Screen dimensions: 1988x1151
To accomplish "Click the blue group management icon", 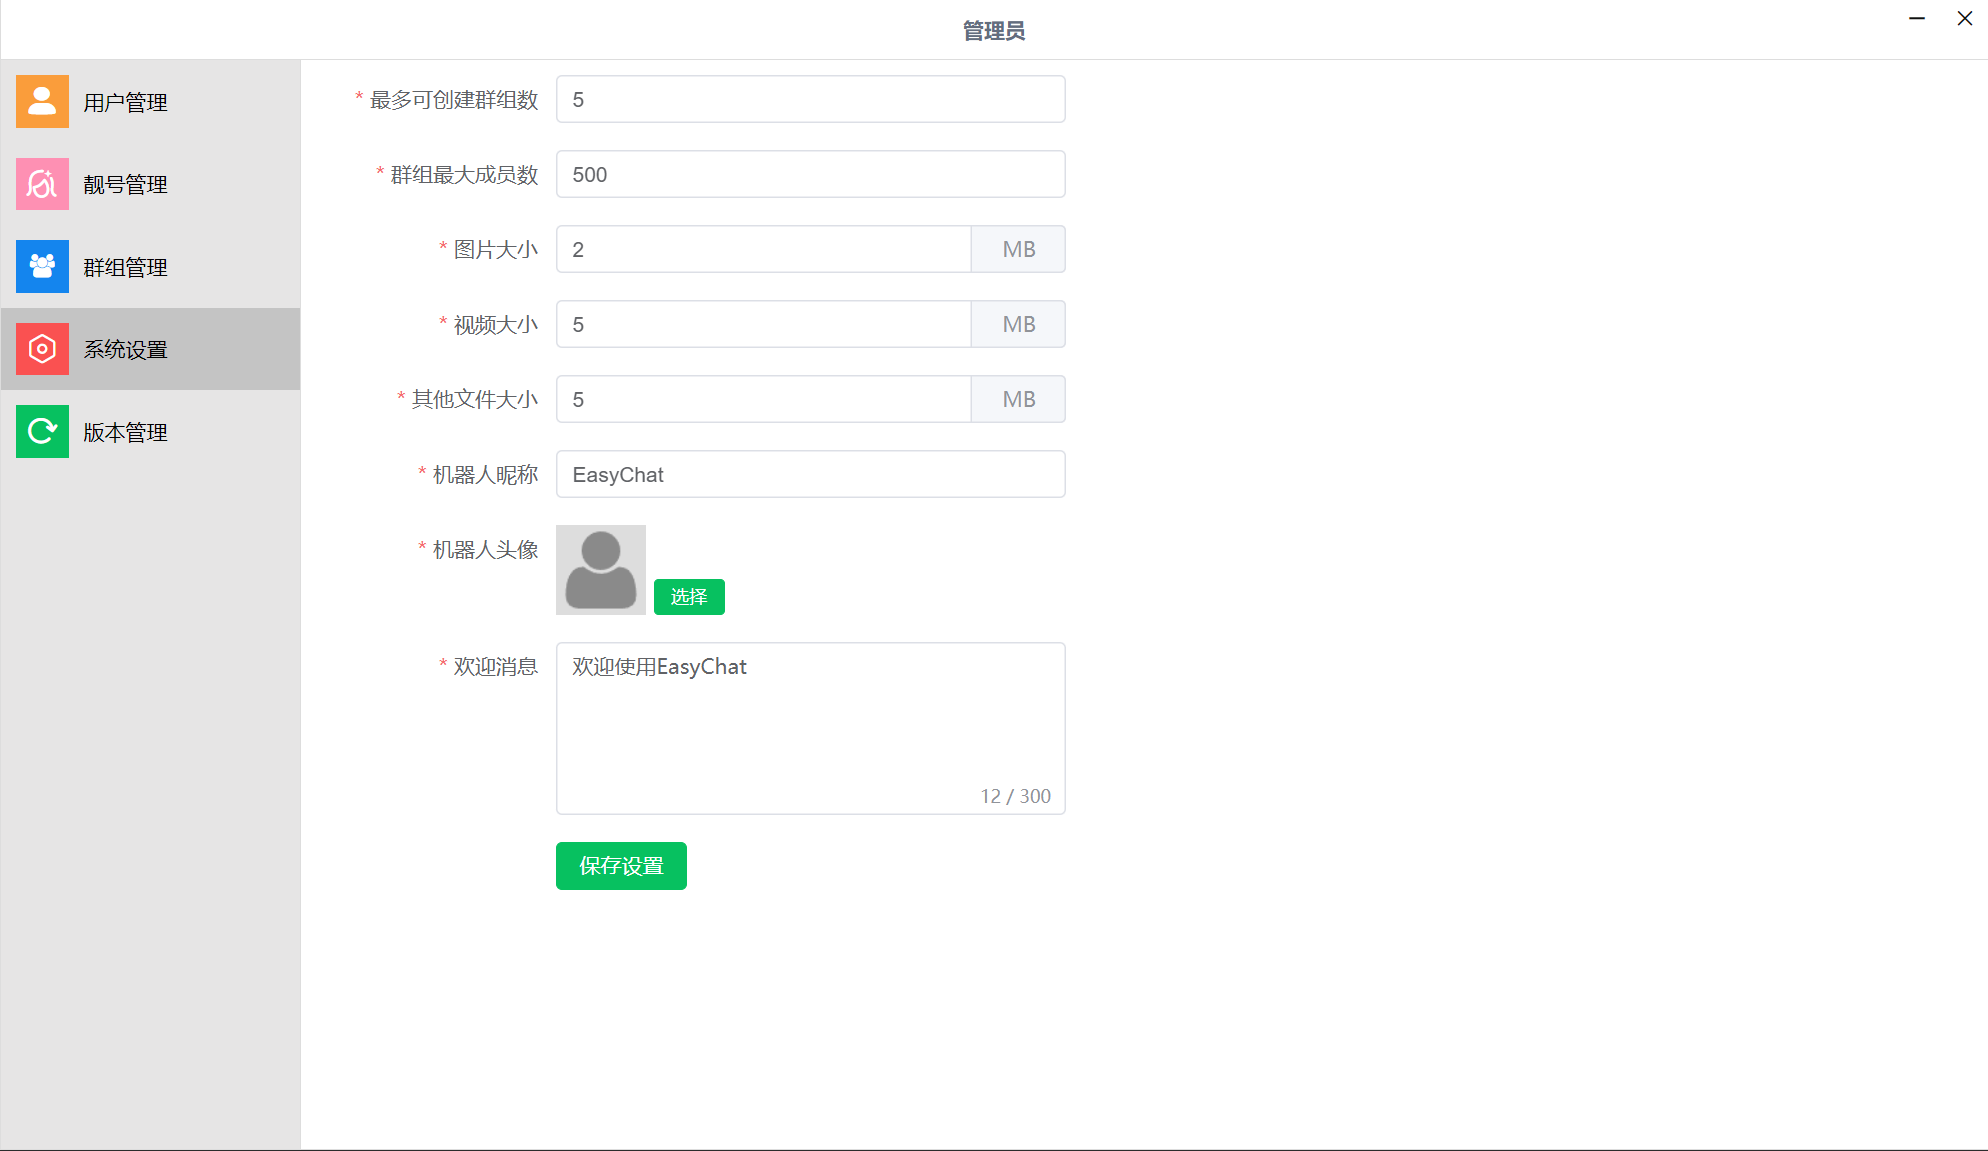I will [42, 266].
